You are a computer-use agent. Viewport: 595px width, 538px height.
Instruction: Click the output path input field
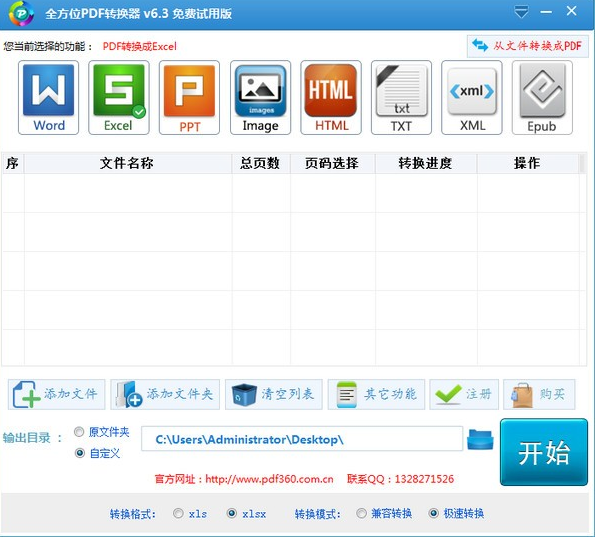click(x=302, y=439)
